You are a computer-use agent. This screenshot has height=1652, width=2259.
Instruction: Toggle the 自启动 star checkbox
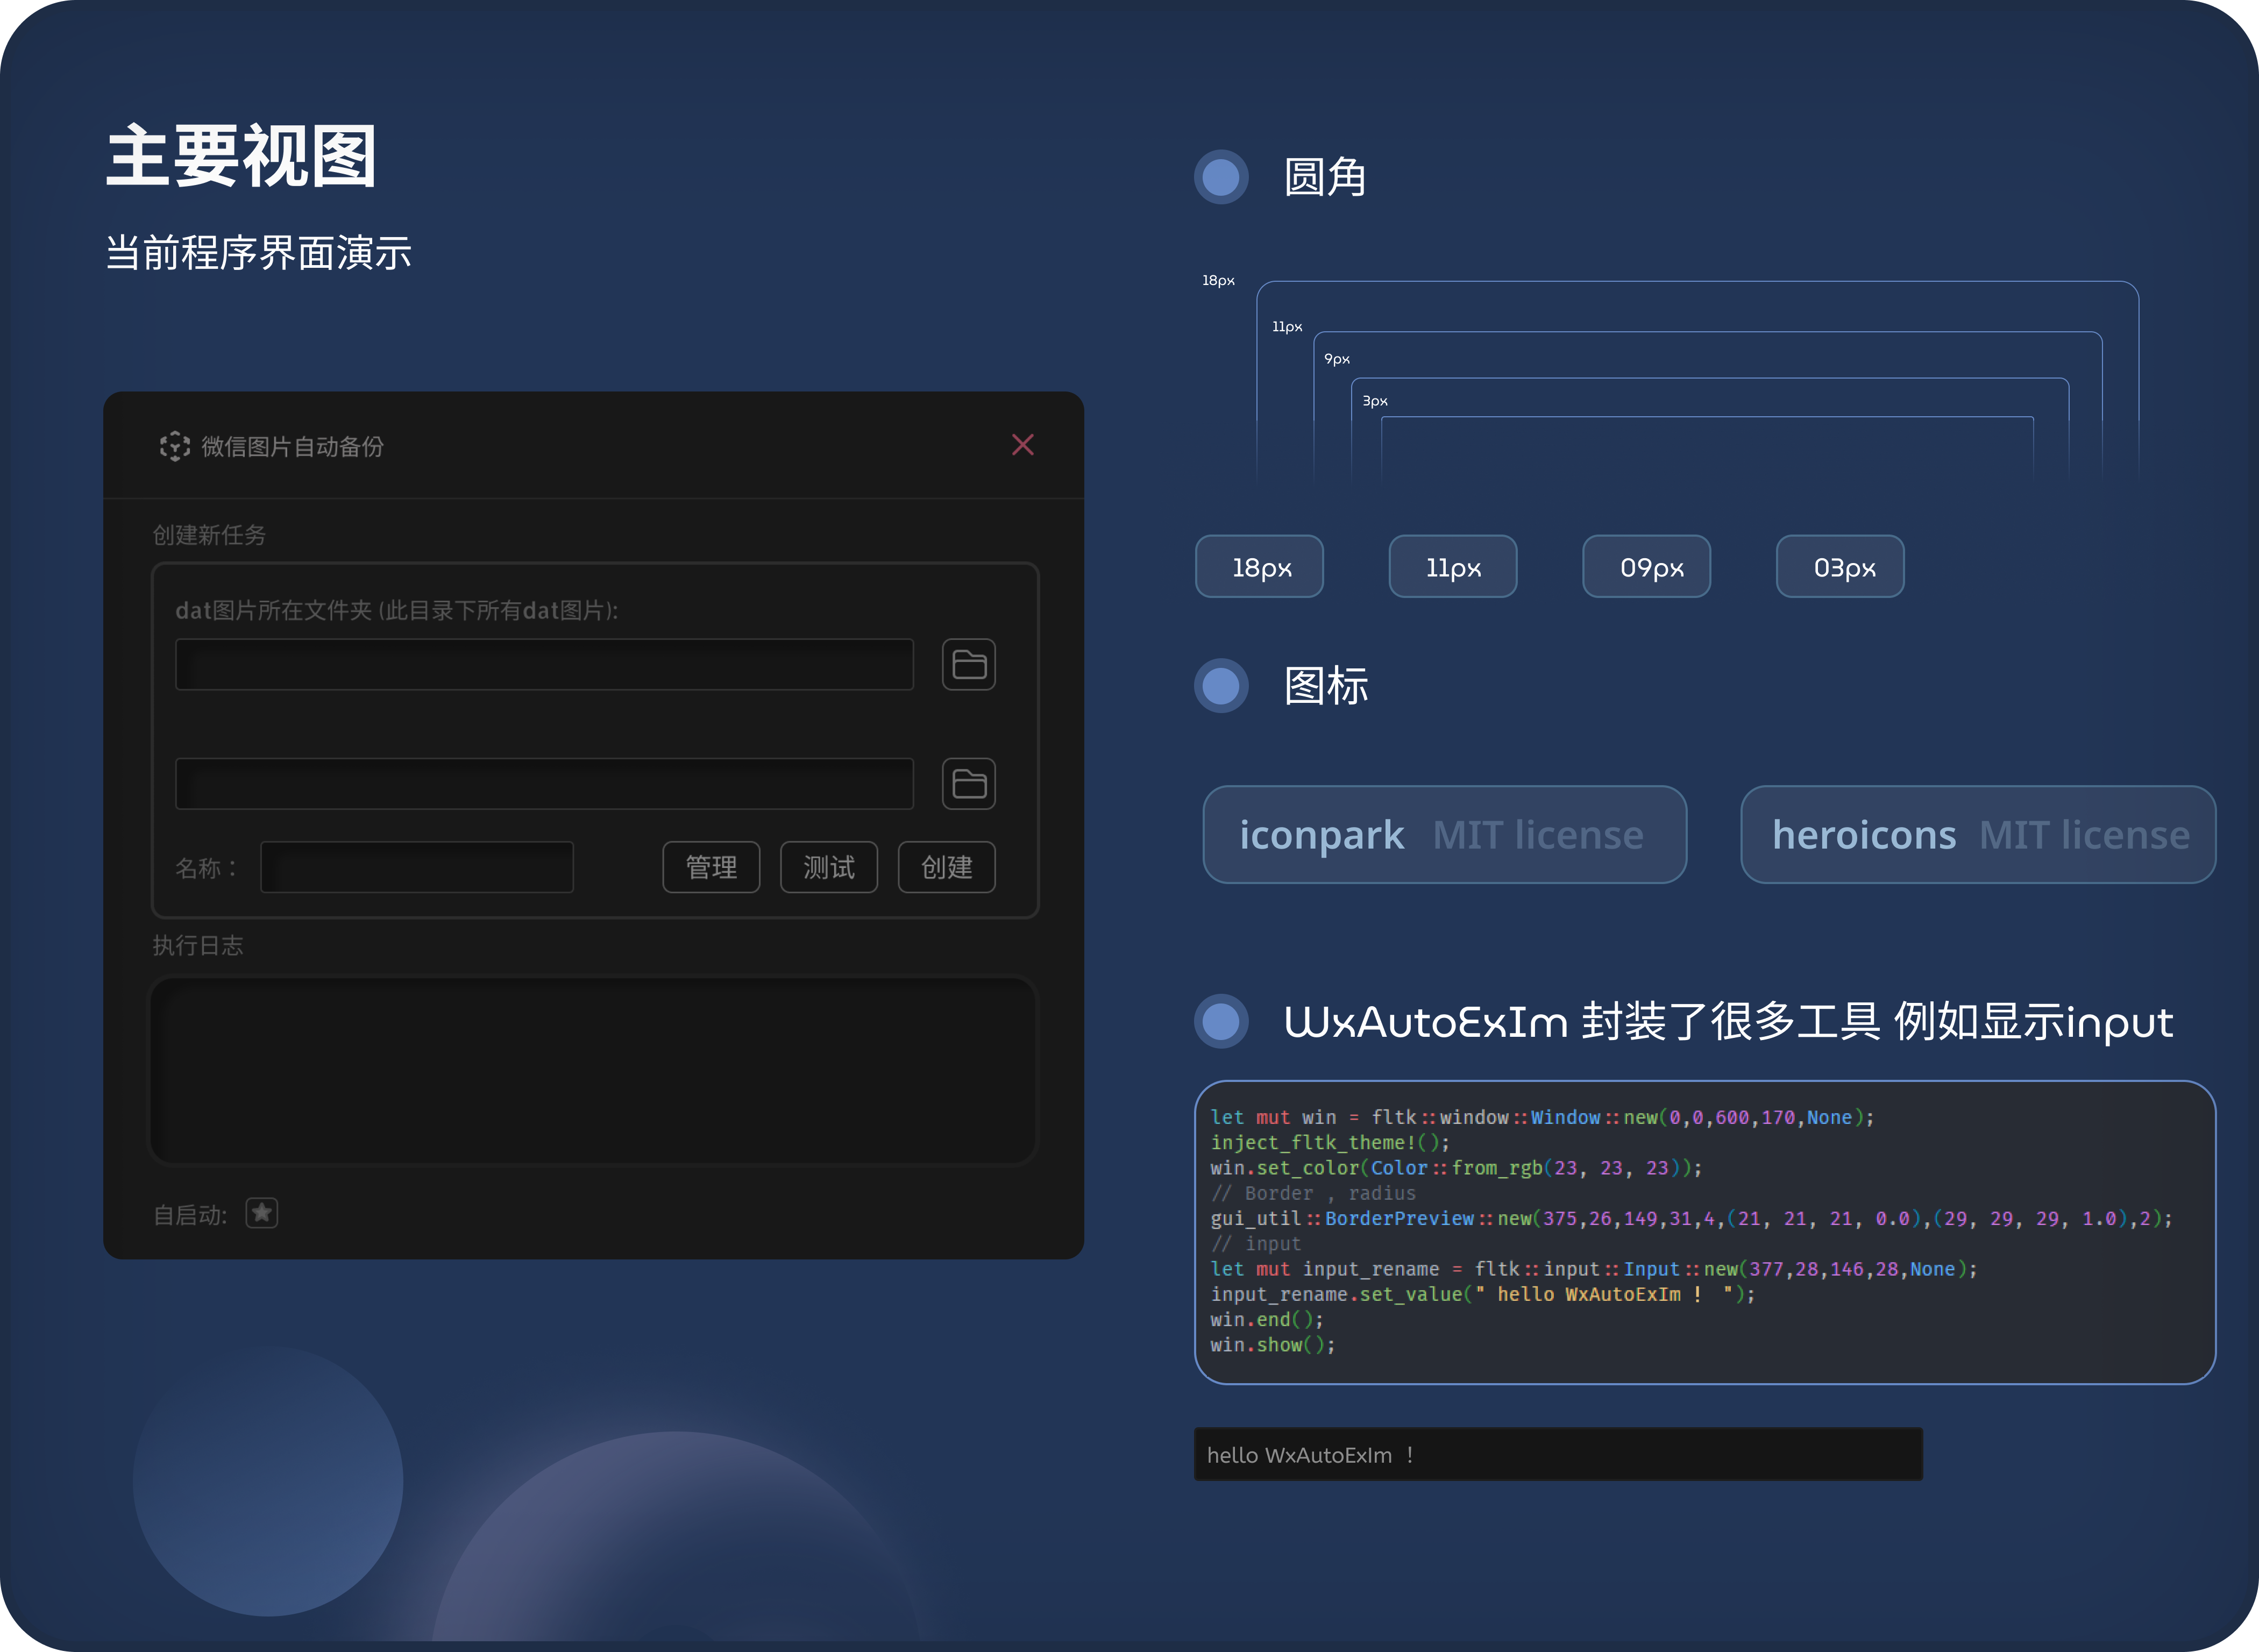(x=262, y=1213)
